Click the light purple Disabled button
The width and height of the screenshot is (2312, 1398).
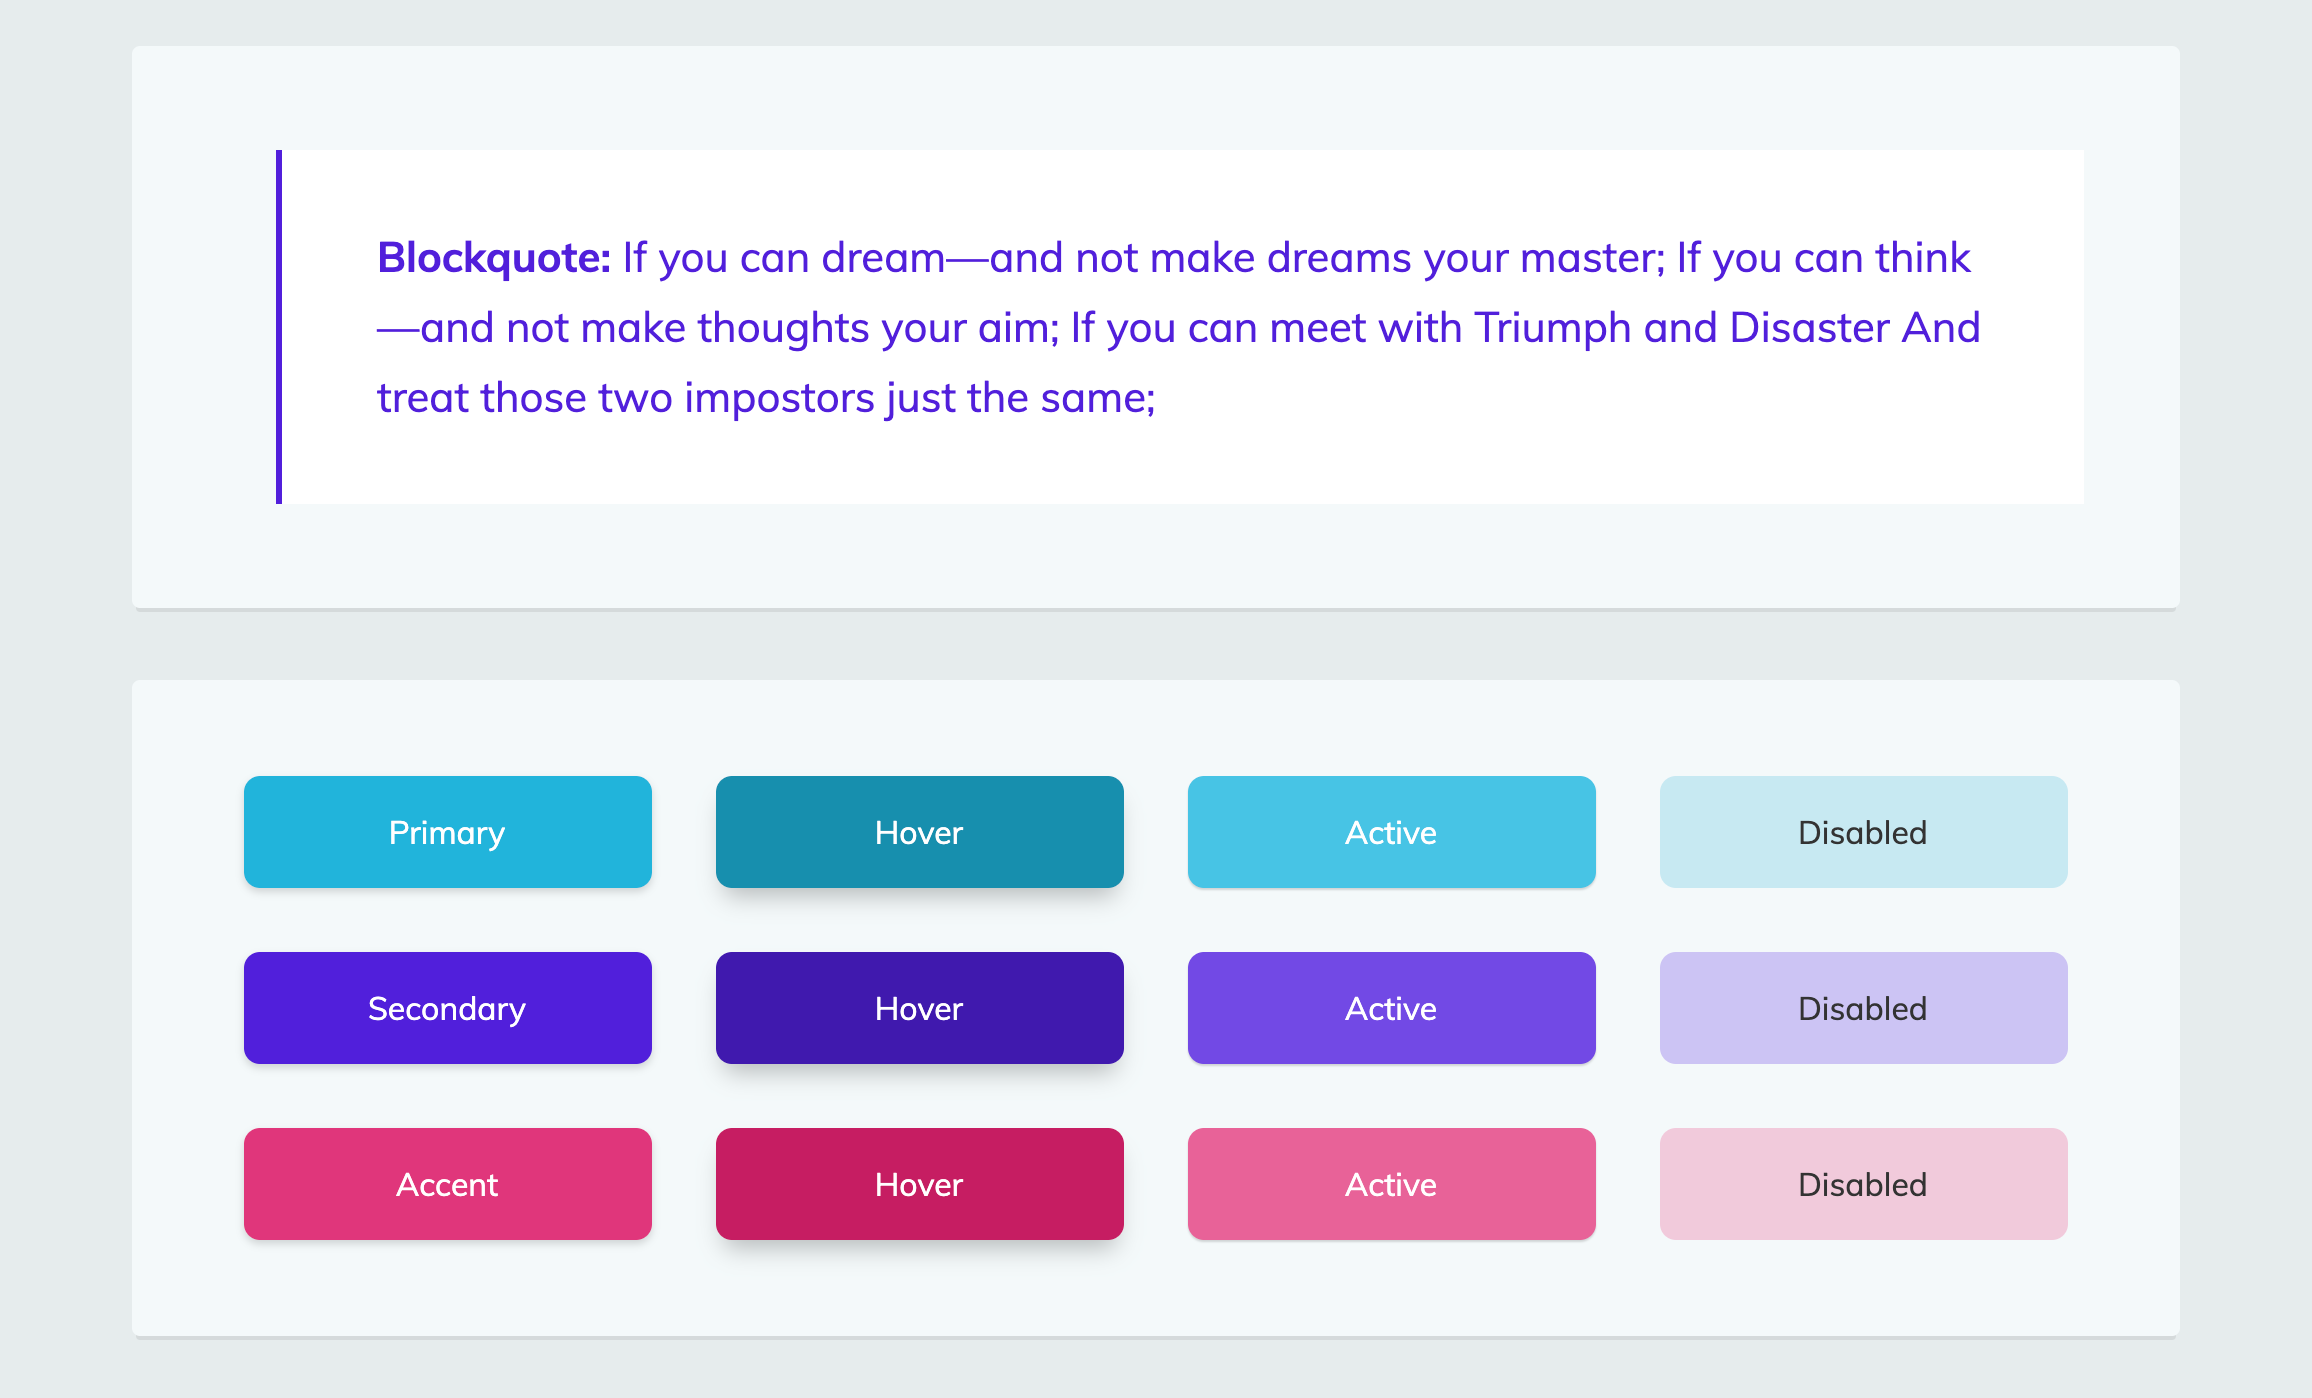[1862, 1008]
